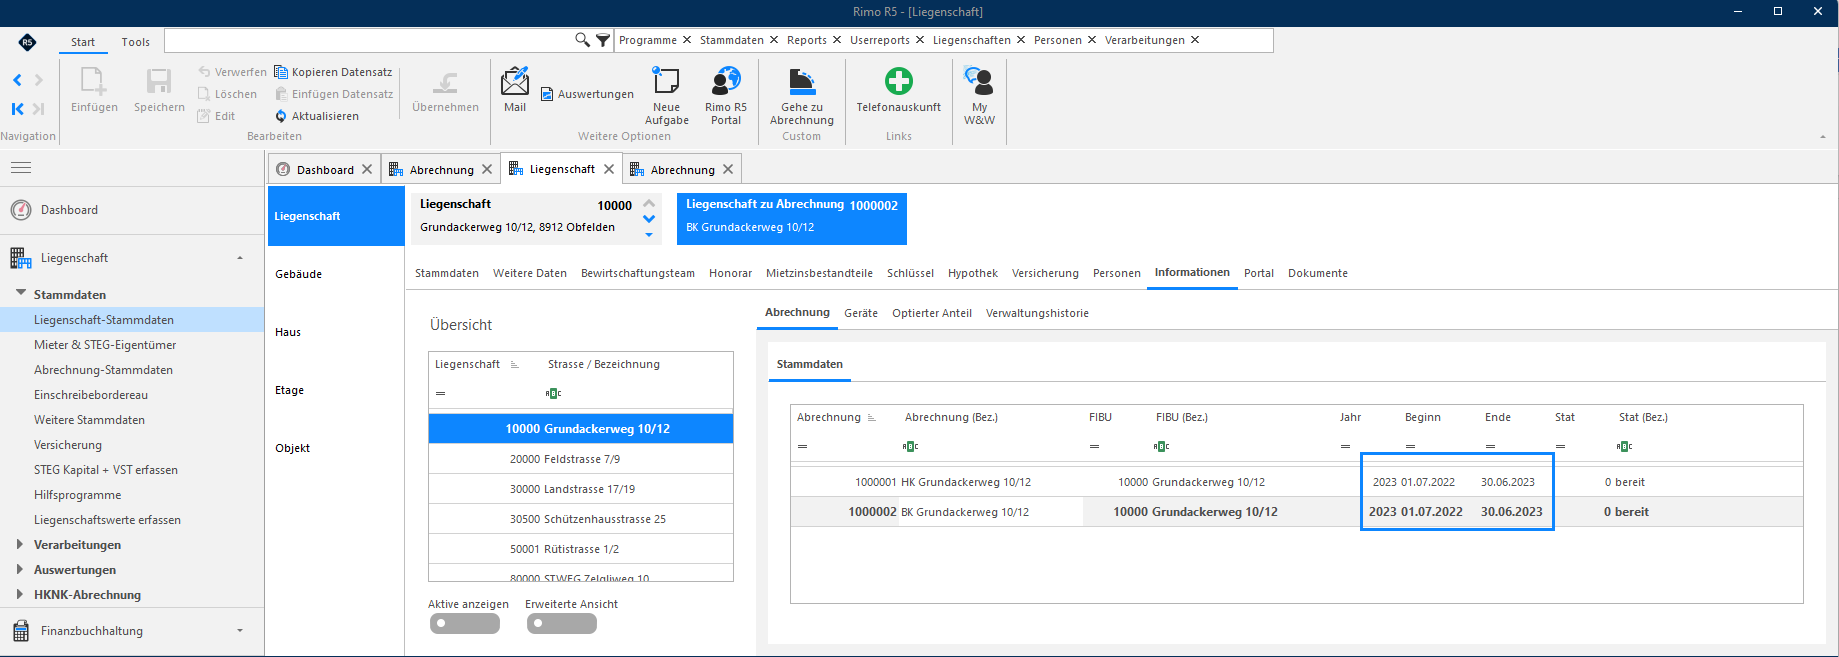Click the funnel filter icon beside search

603,40
